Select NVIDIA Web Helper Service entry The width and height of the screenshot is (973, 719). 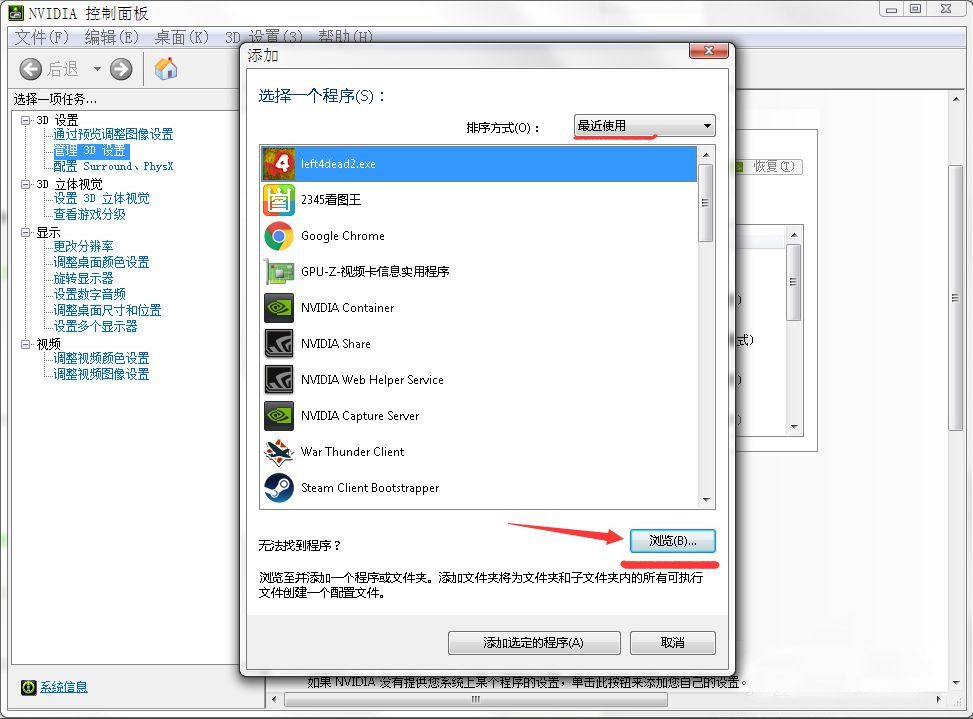pyautogui.click(x=479, y=380)
